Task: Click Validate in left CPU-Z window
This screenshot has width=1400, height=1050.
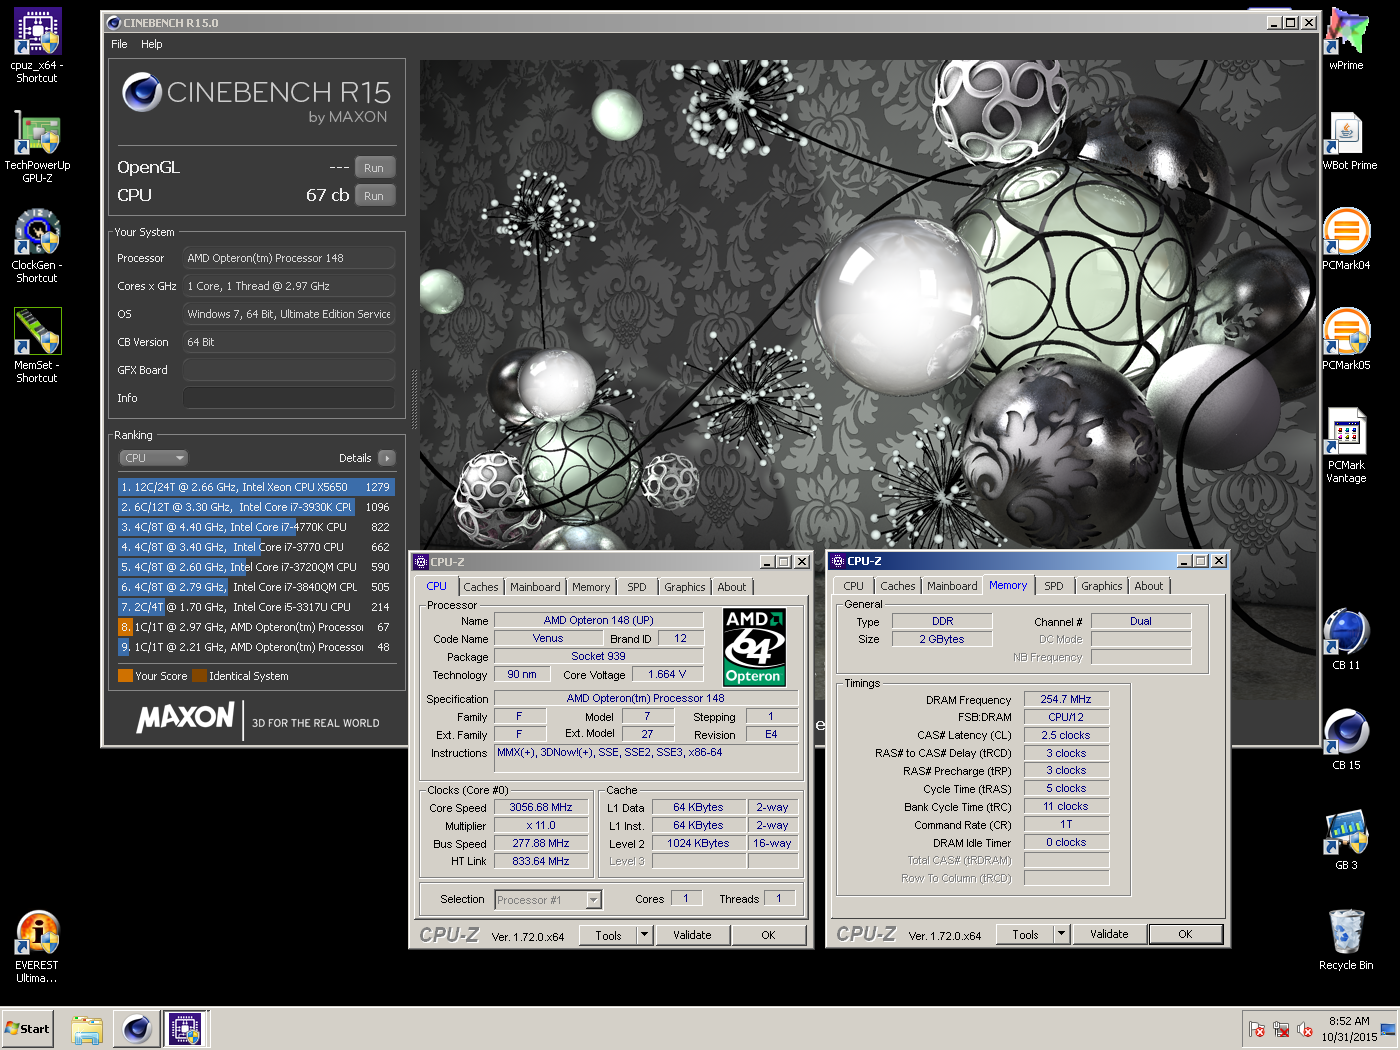Action: (x=692, y=936)
